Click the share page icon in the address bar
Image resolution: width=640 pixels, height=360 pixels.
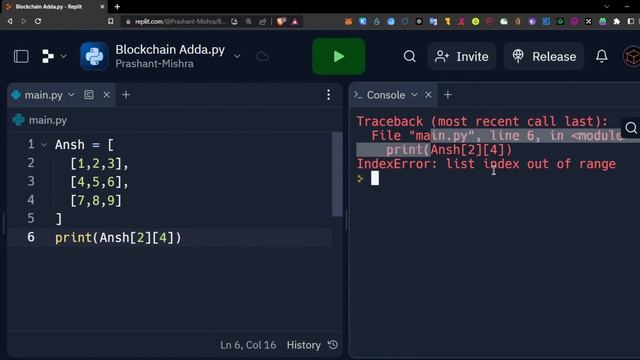pyautogui.click(x=262, y=21)
